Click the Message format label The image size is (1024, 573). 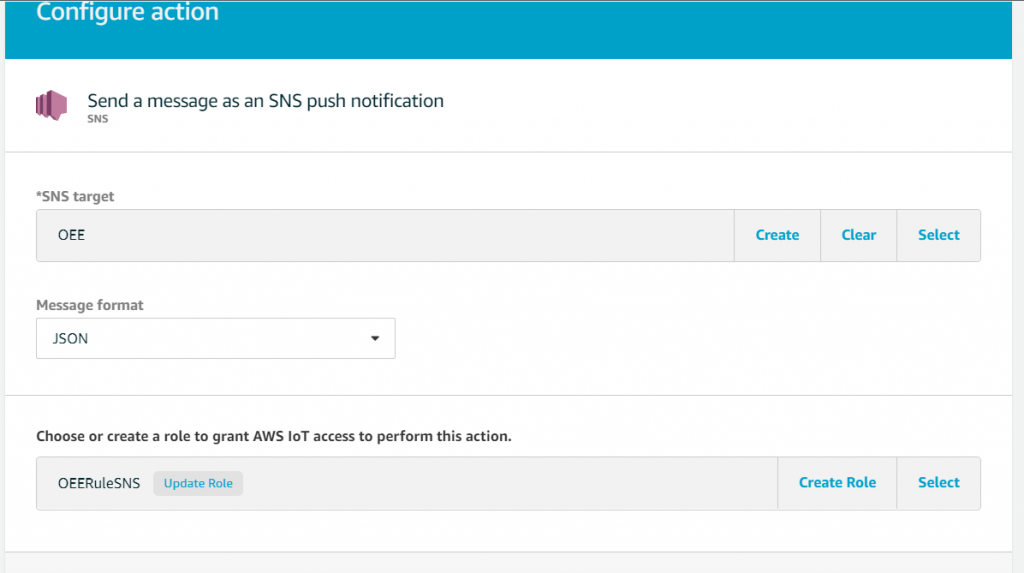click(x=89, y=305)
